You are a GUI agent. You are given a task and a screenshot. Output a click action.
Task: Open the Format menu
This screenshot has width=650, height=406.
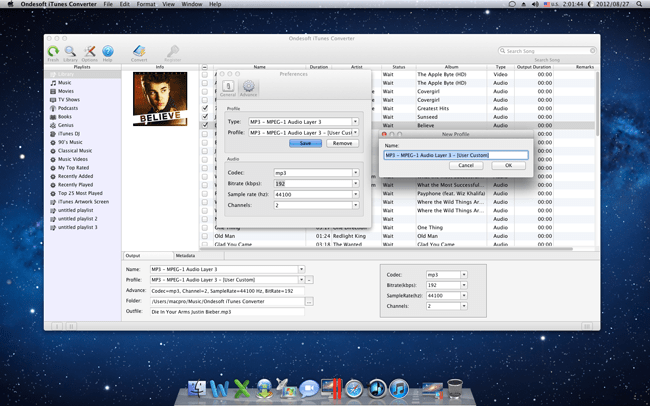146,4
